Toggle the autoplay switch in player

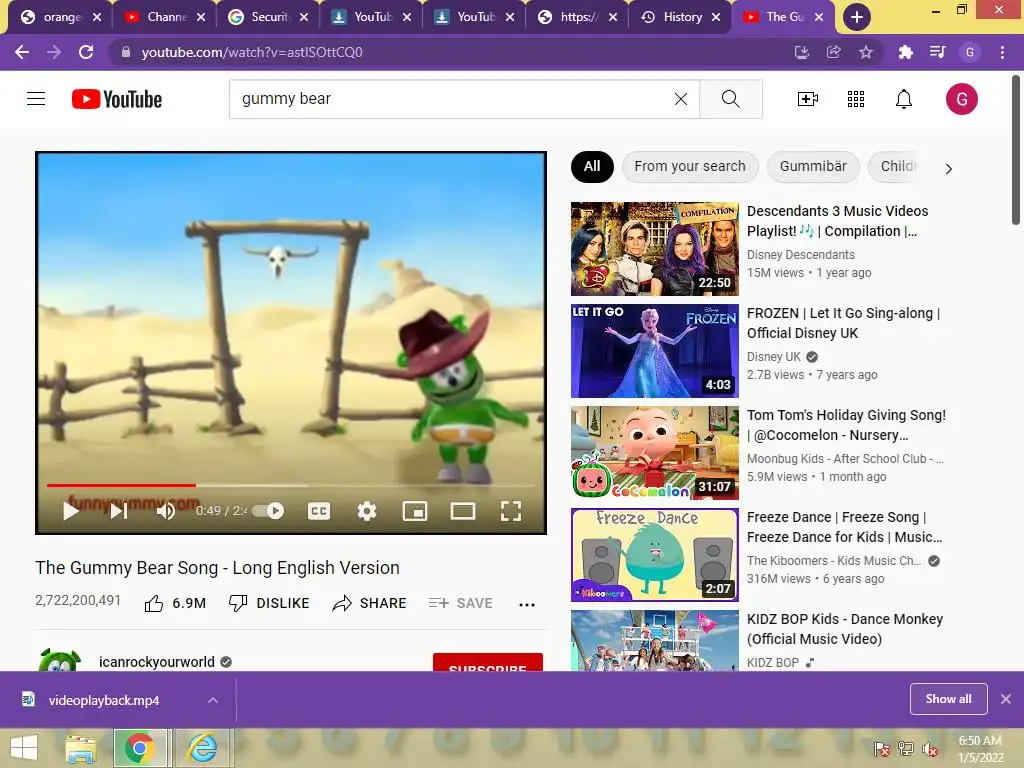(x=268, y=511)
